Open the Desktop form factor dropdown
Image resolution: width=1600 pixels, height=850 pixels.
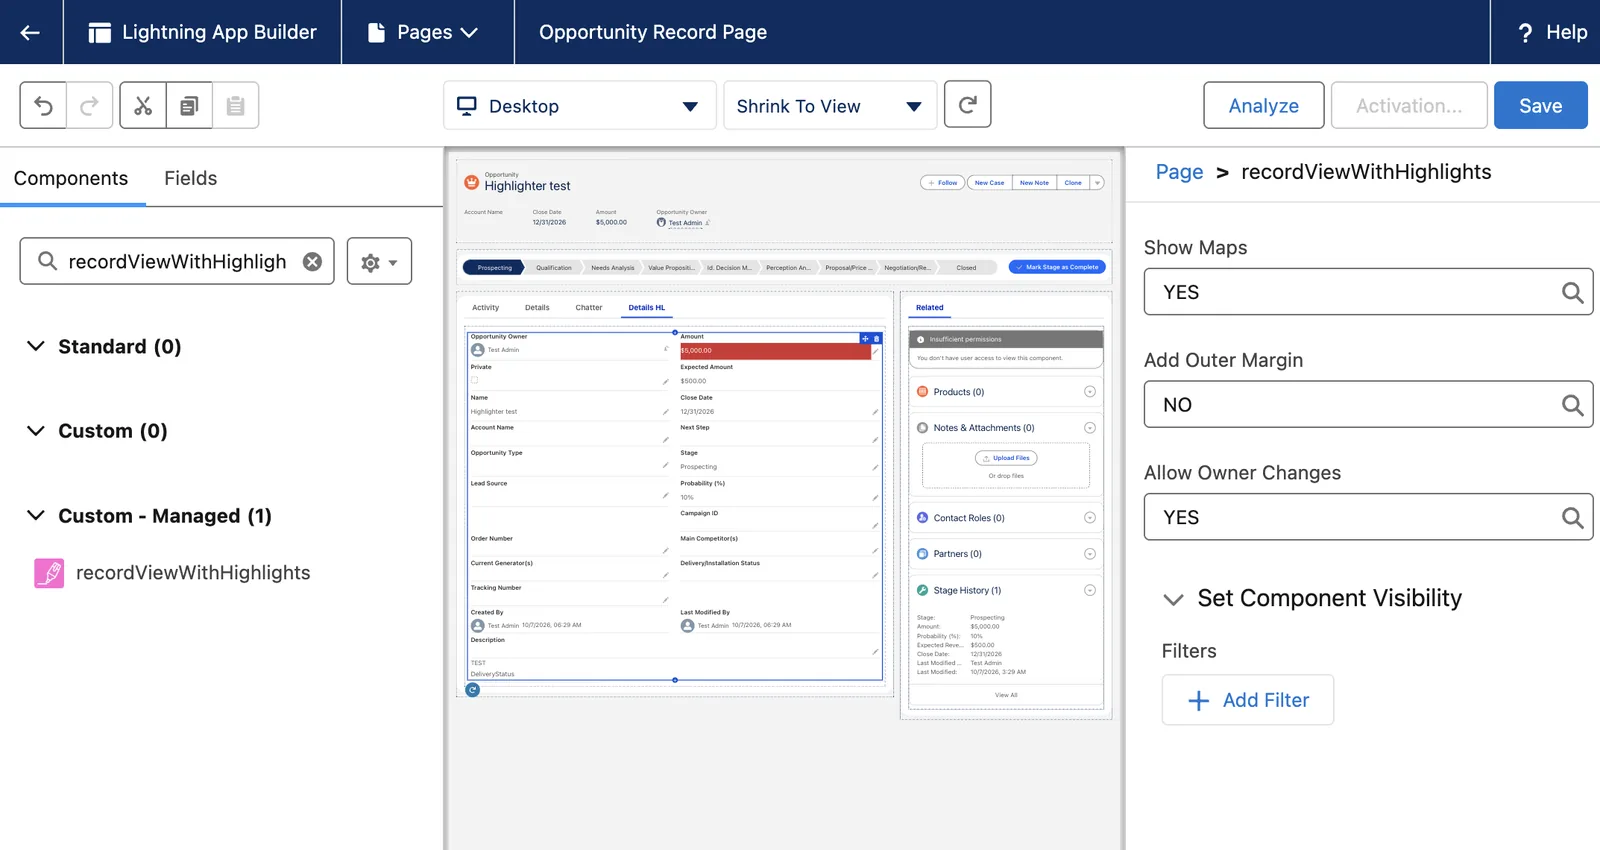[579, 106]
